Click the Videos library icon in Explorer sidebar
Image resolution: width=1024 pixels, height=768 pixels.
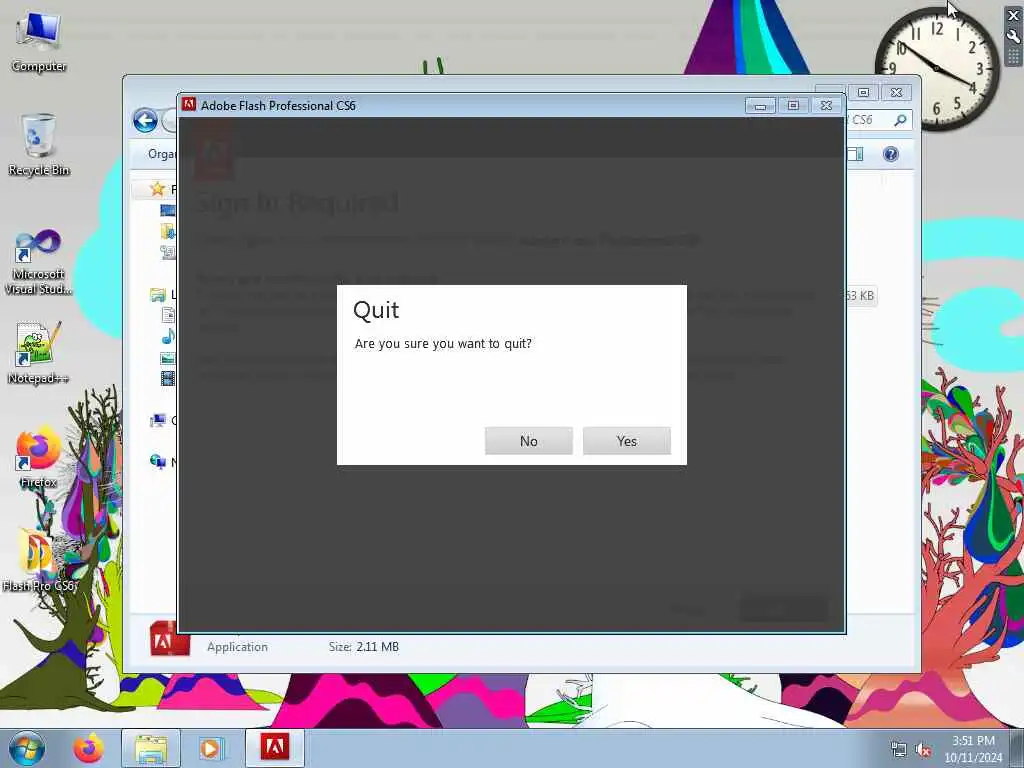[x=168, y=378]
